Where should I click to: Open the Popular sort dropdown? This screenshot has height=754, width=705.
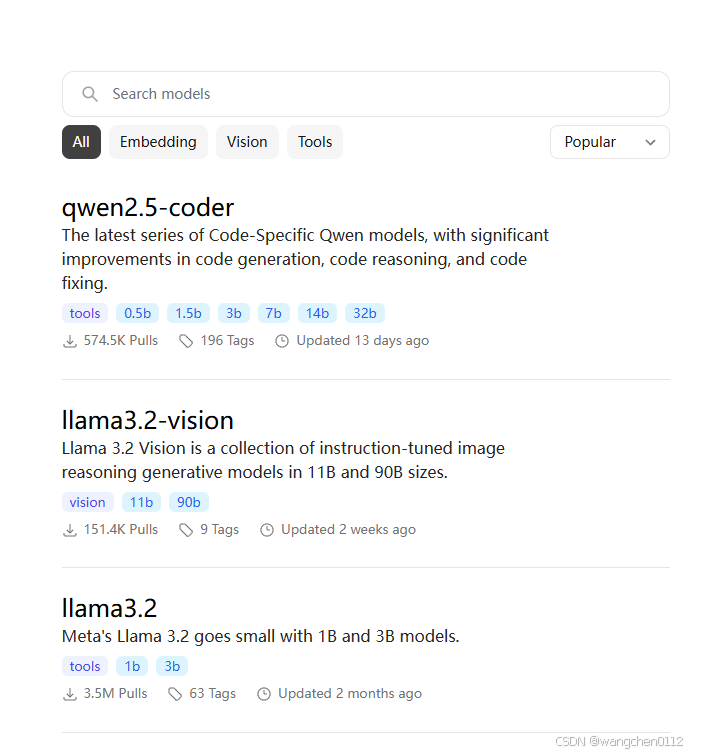tap(610, 142)
